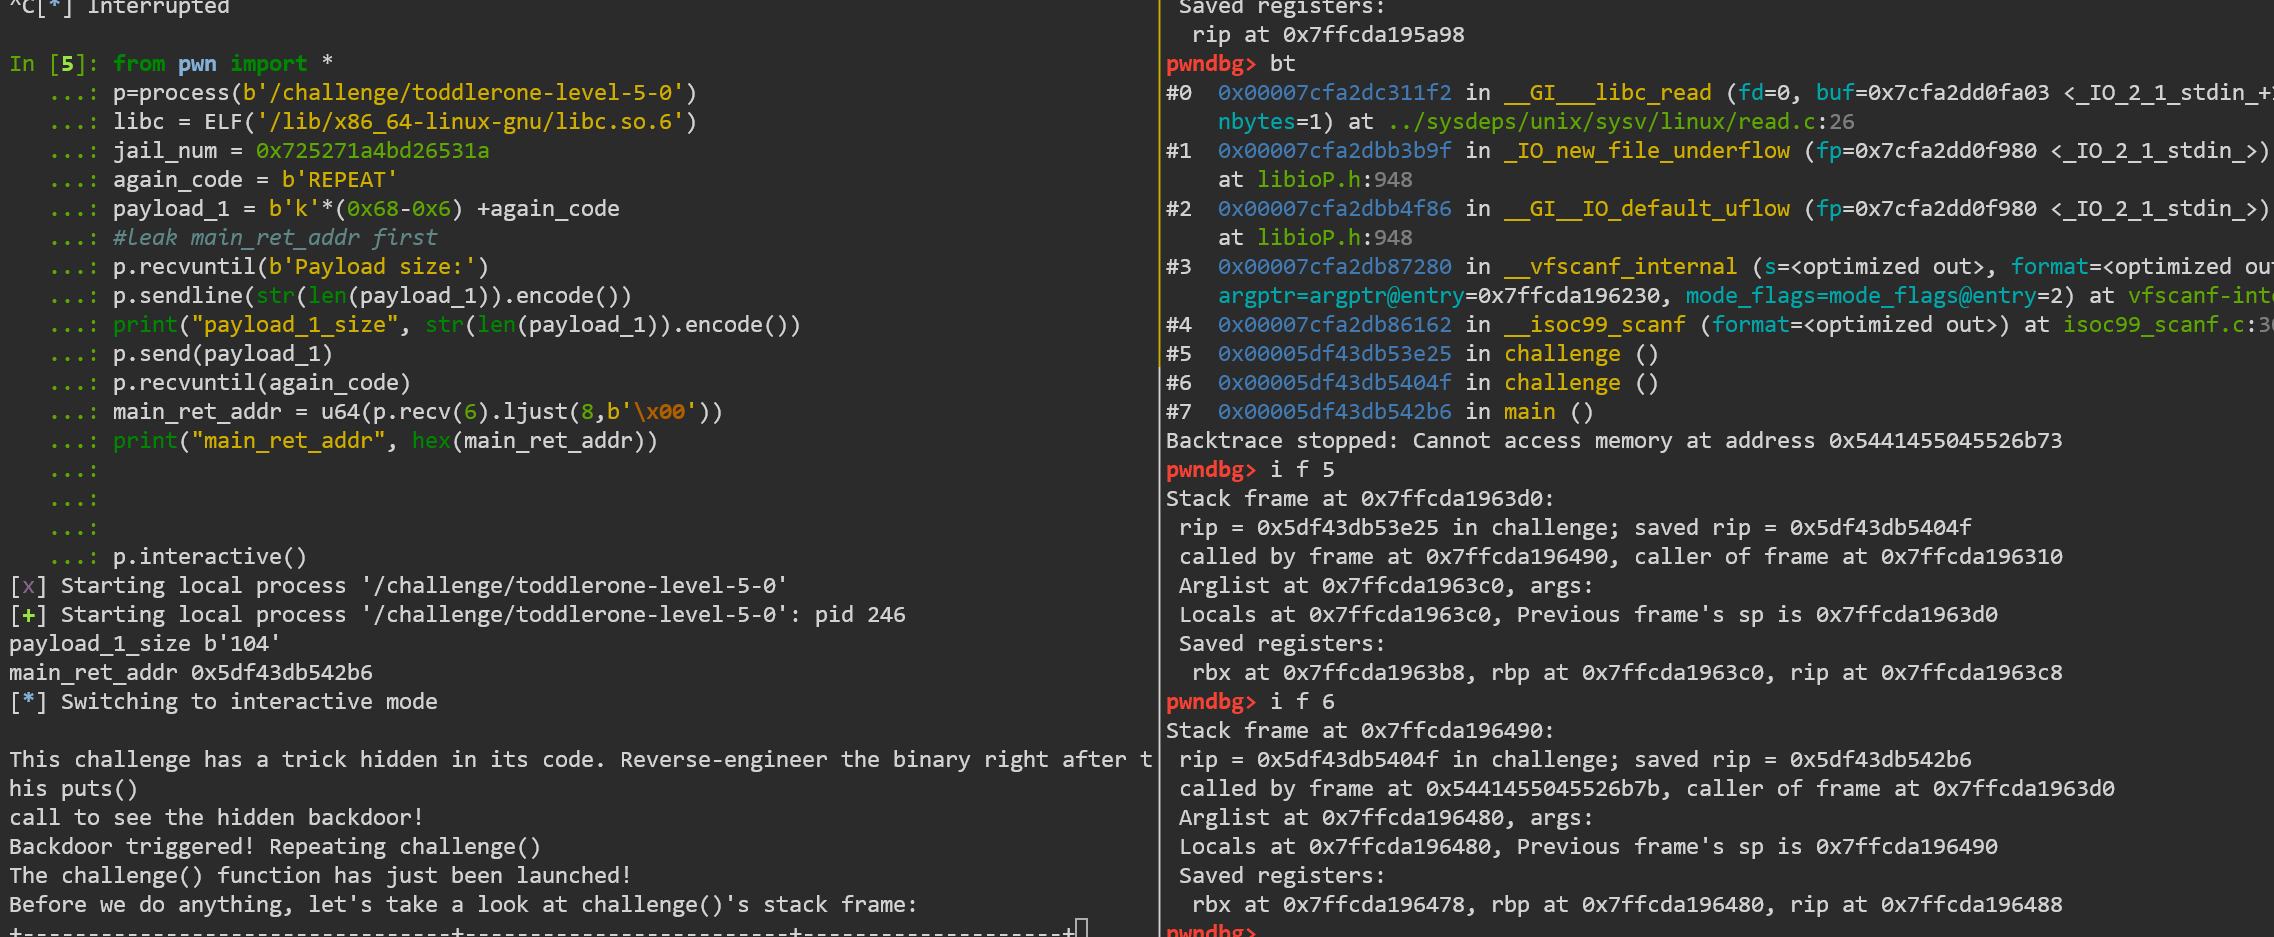Click the '[x] Starting local process' line
This screenshot has width=2274, height=937.
pos(398,586)
